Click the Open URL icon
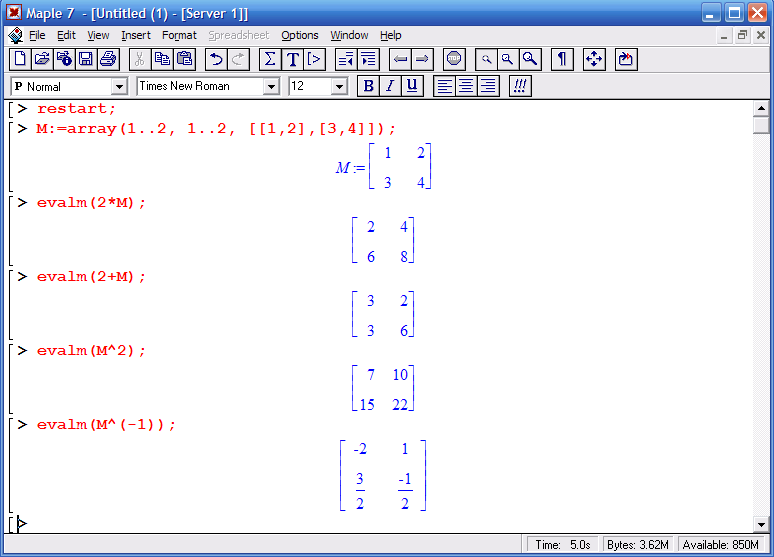This screenshot has height=557, width=774. [x=64, y=59]
